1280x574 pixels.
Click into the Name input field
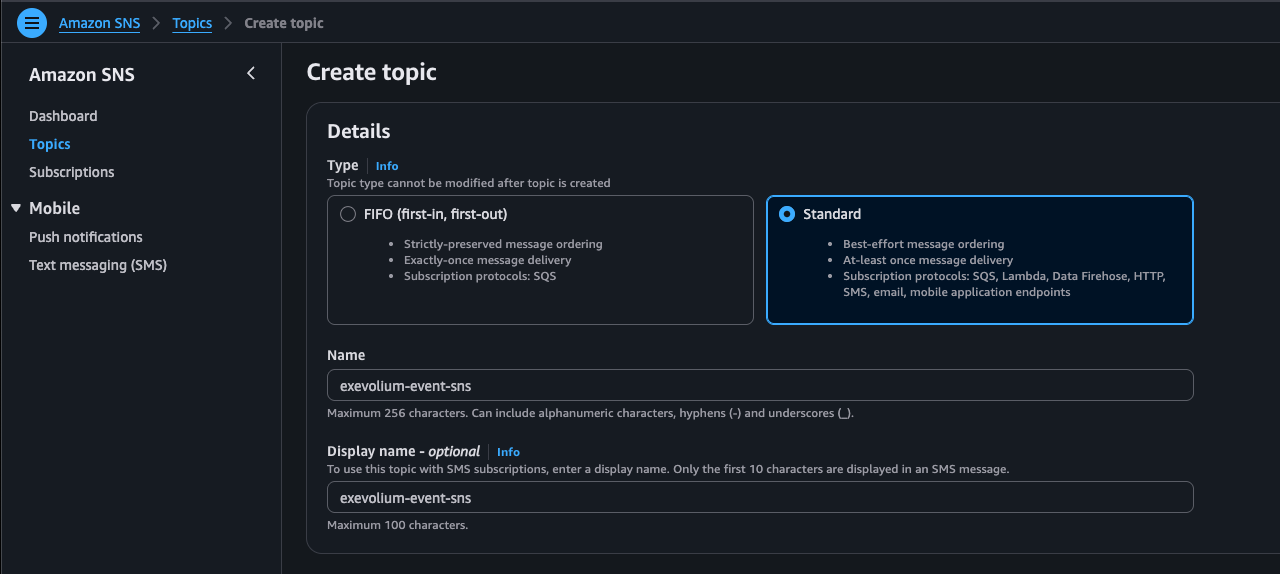pyautogui.click(x=760, y=385)
